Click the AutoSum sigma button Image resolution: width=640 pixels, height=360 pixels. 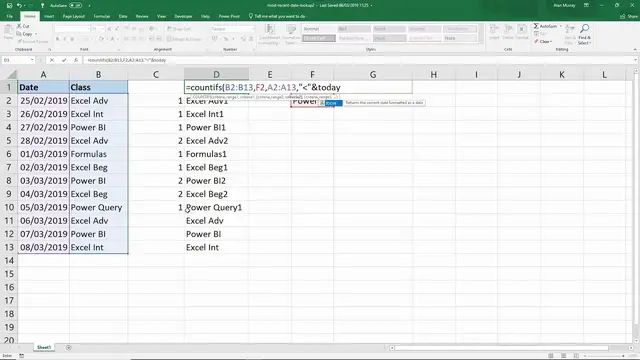545,26
